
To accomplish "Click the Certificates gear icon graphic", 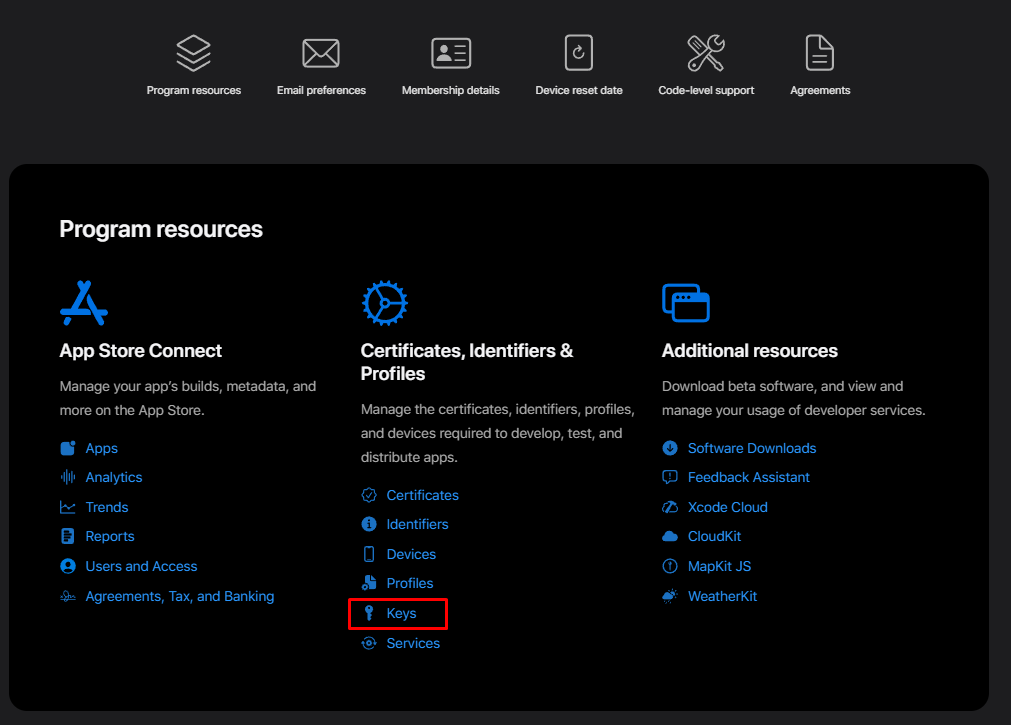I will click(385, 303).
